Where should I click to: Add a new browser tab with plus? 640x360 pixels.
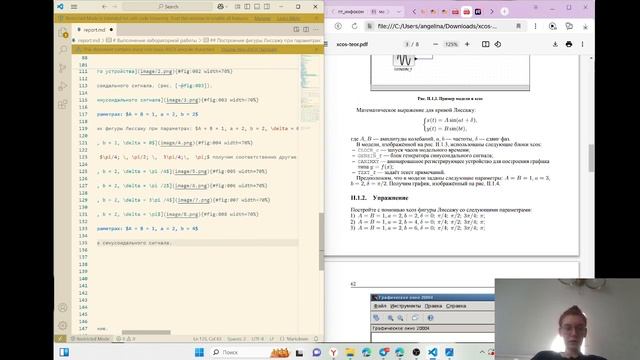click(x=504, y=11)
